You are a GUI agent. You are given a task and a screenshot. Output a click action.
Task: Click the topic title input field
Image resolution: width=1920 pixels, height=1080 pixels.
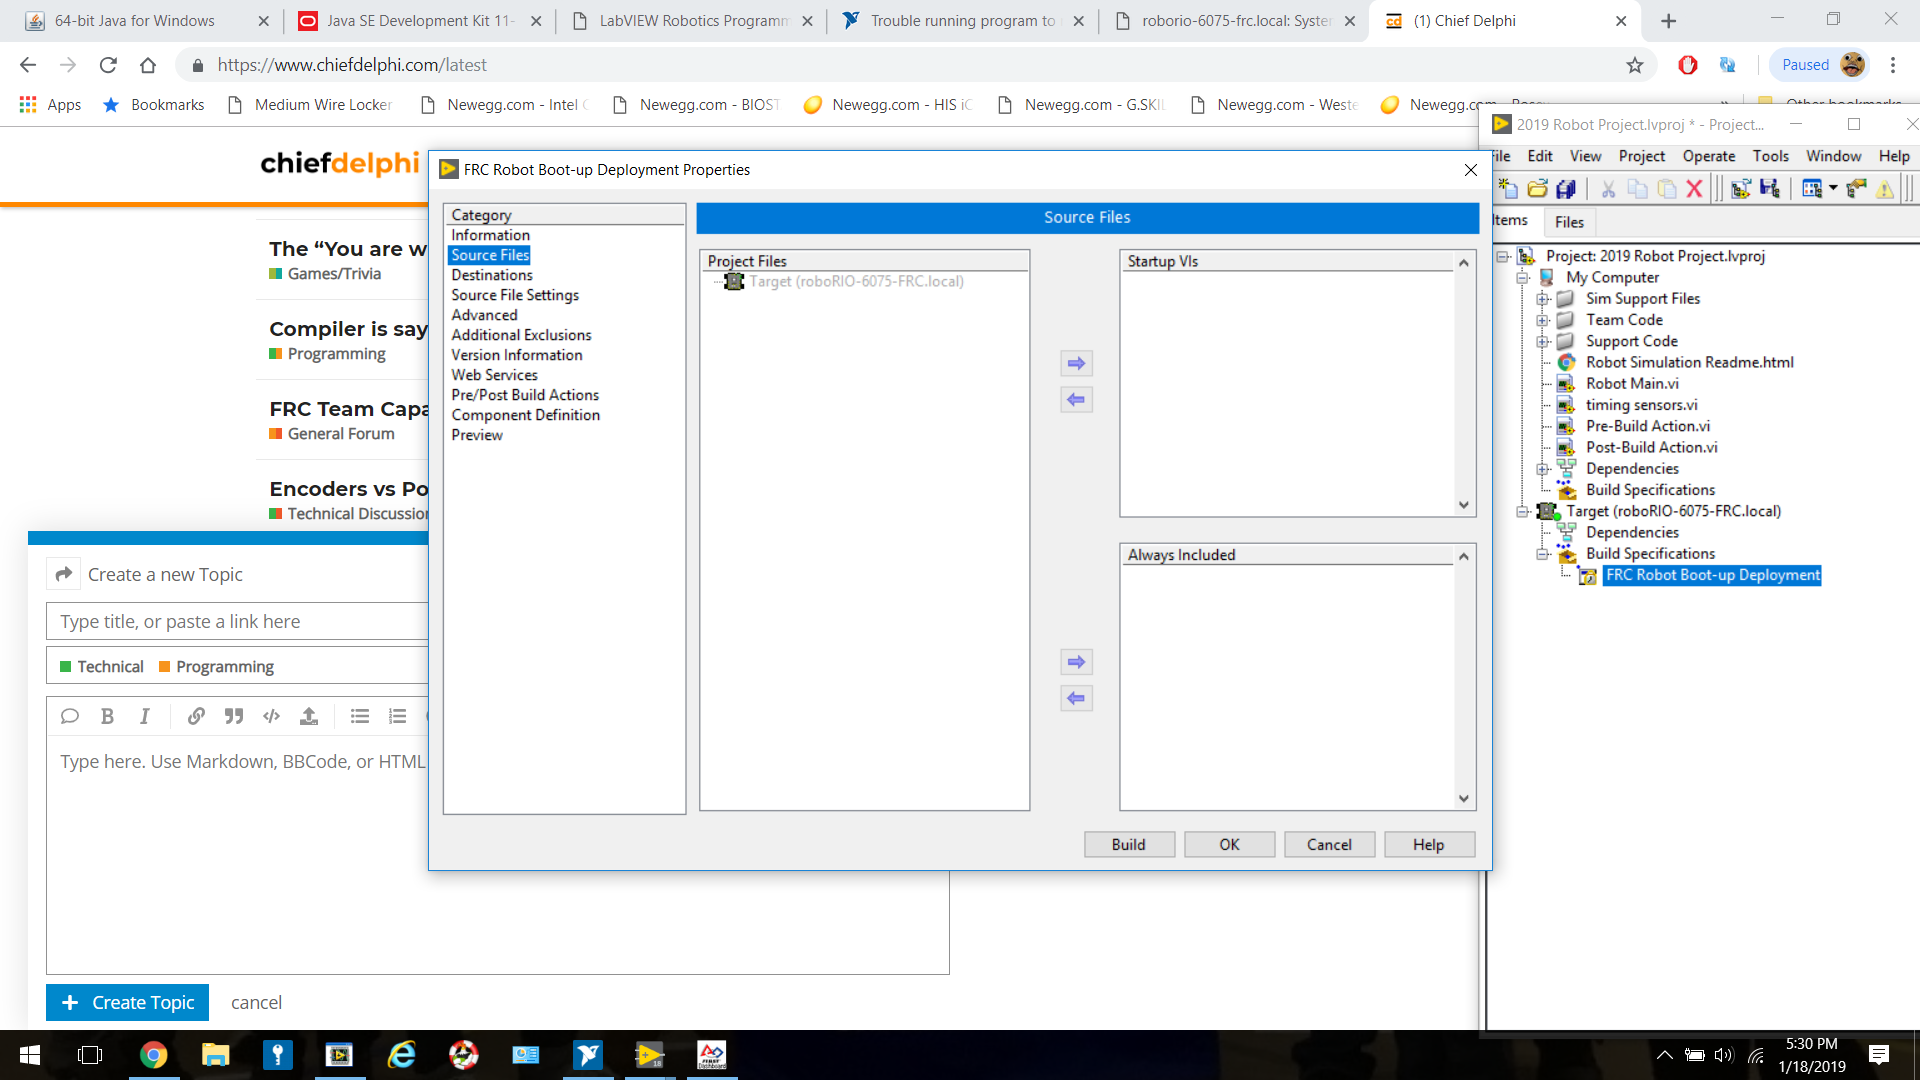238,621
